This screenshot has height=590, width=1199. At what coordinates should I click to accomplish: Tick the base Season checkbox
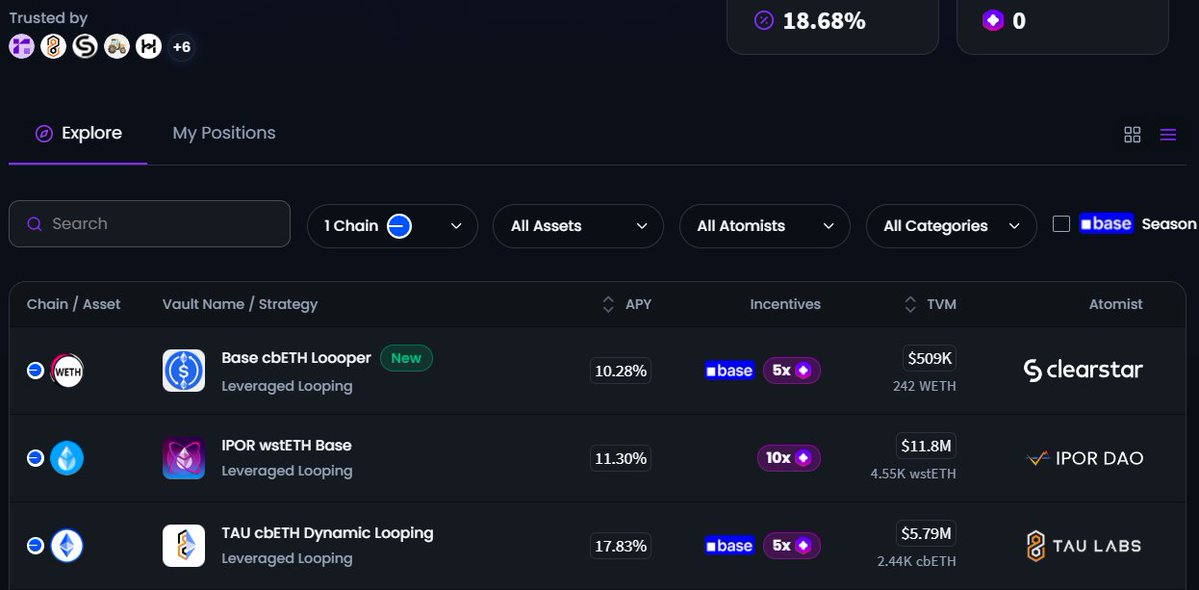coord(1061,224)
